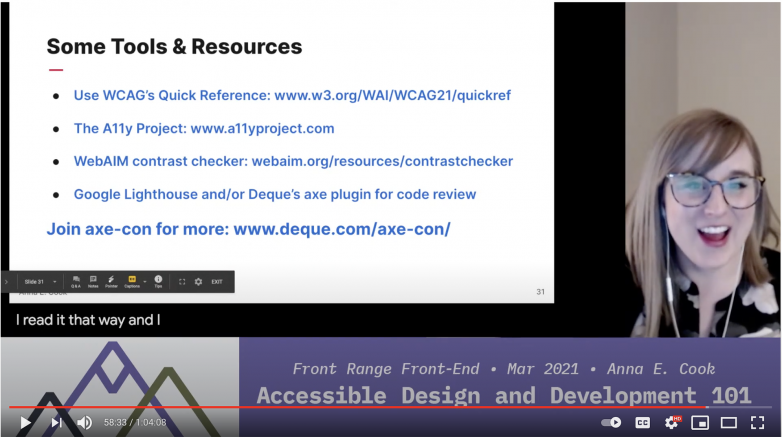Expand Captions options arrow
The width and height of the screenshot is (782, 437).
click(145, 282)
